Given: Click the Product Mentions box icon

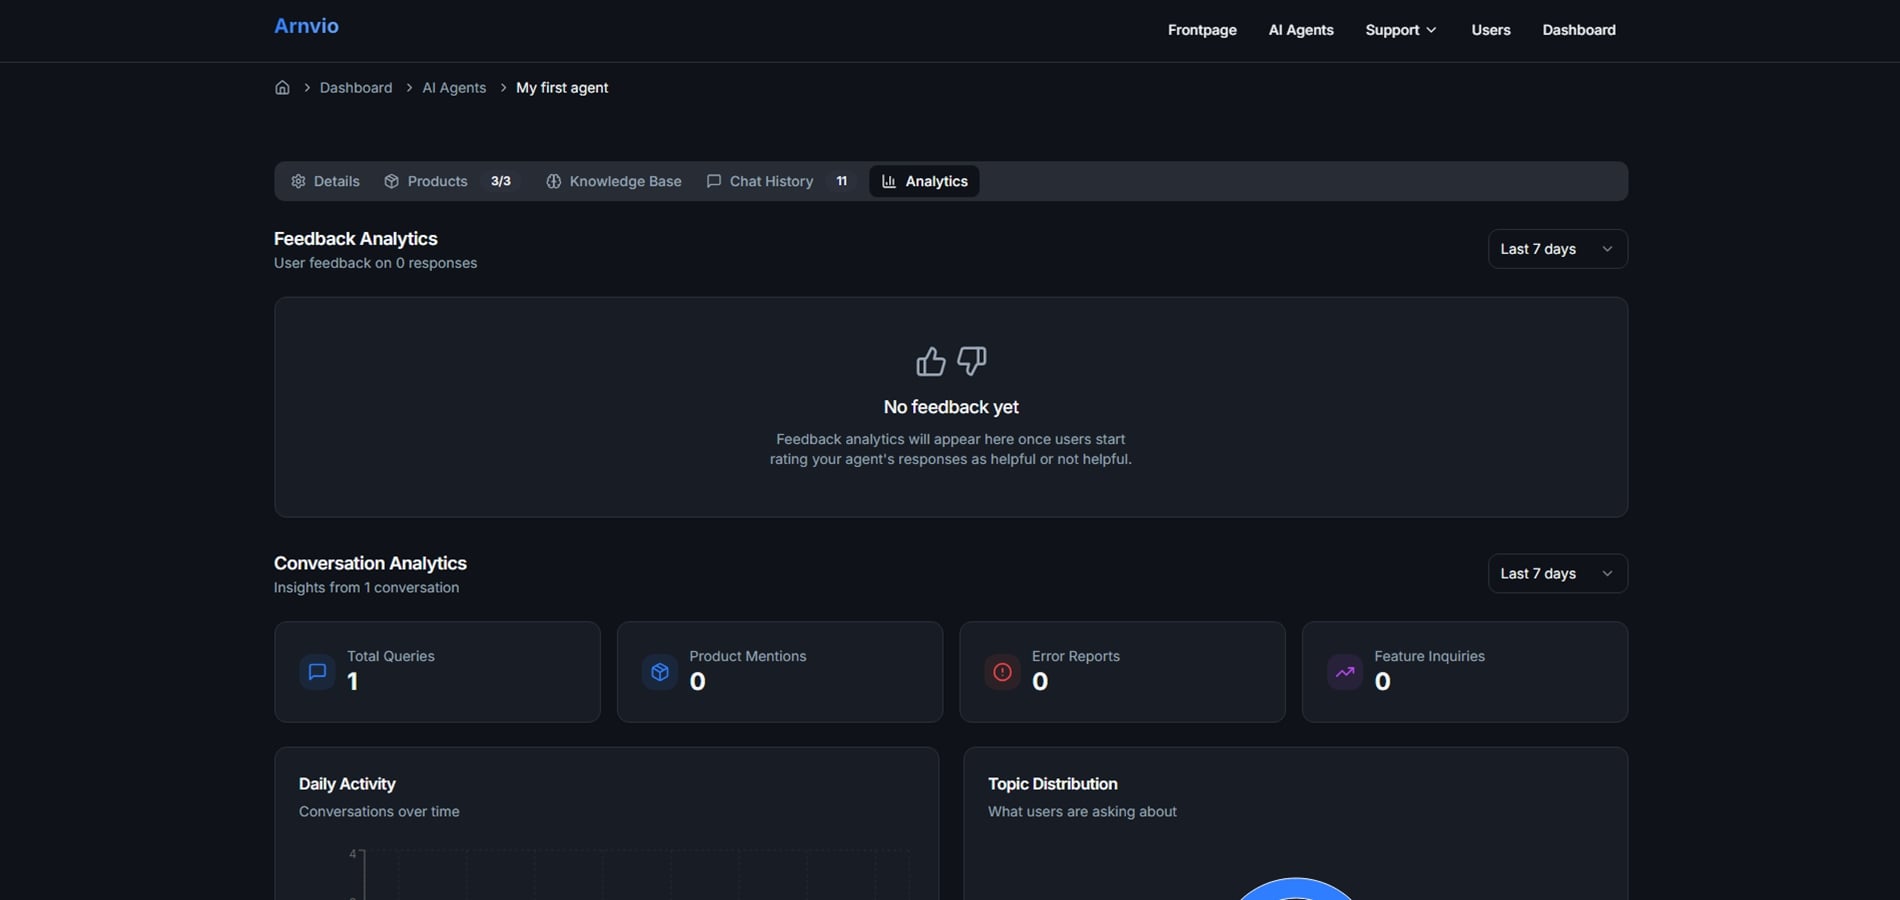Looking at the screenshot, I should [660, 672].
